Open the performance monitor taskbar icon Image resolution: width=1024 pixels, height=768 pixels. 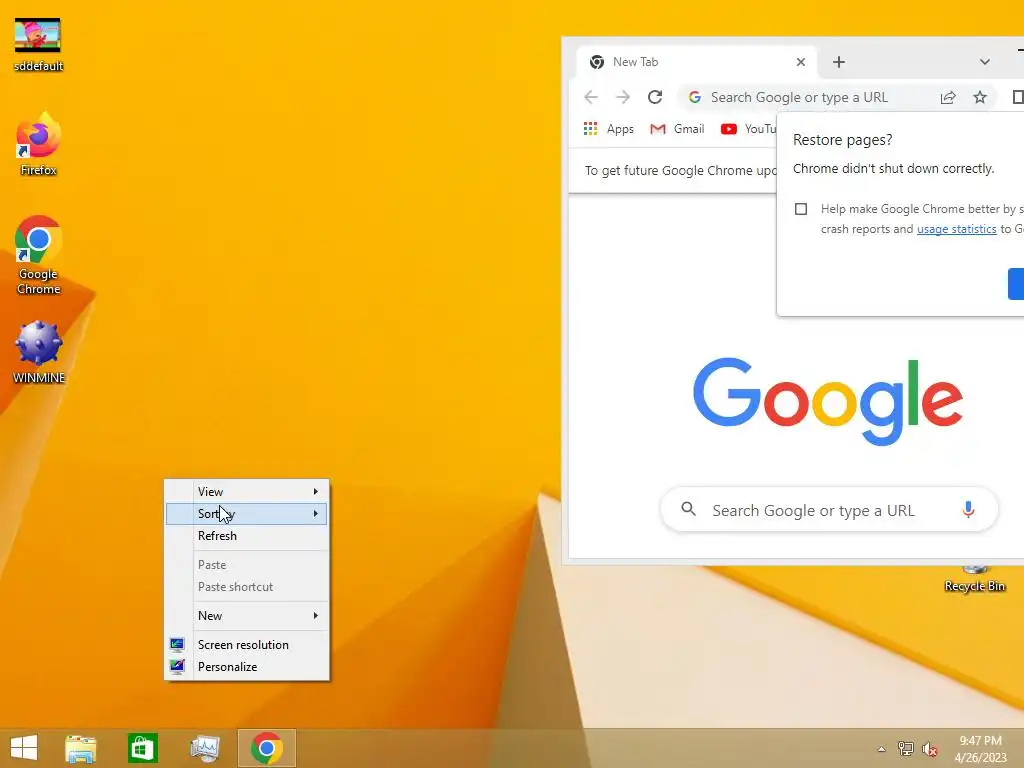[204, 748]
